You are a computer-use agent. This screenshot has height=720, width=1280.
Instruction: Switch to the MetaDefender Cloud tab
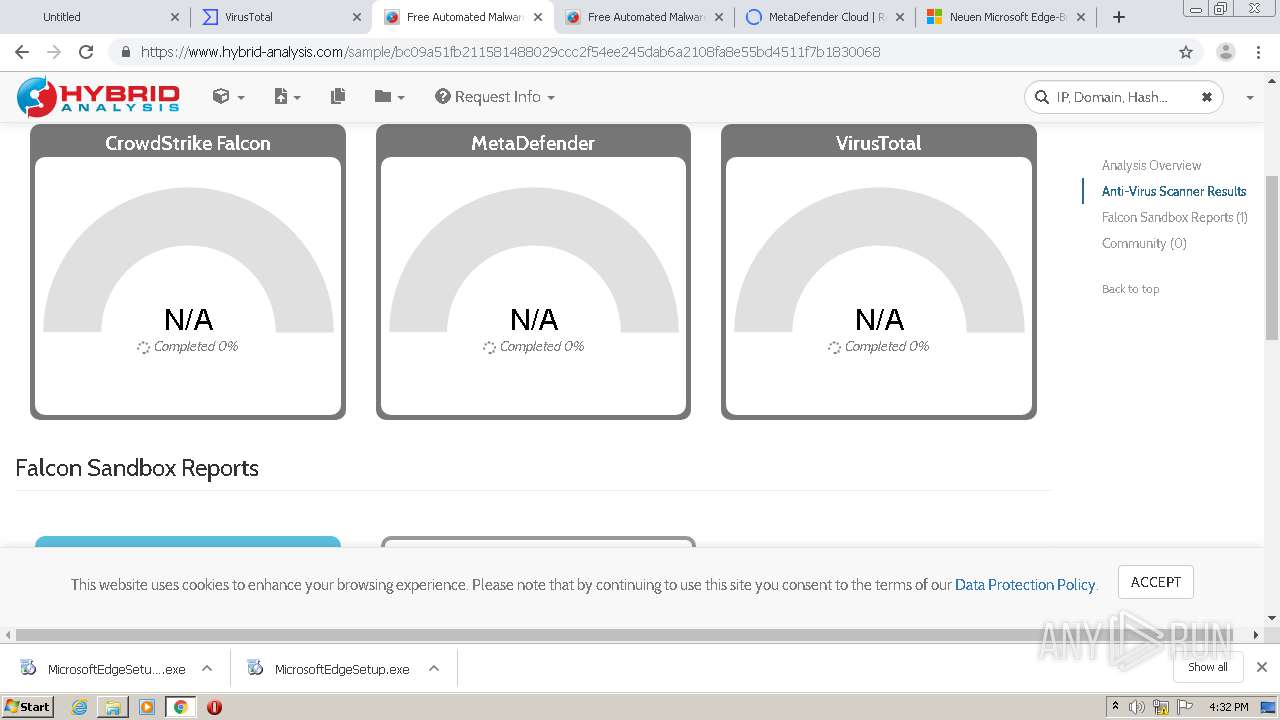tap(825, 17)
